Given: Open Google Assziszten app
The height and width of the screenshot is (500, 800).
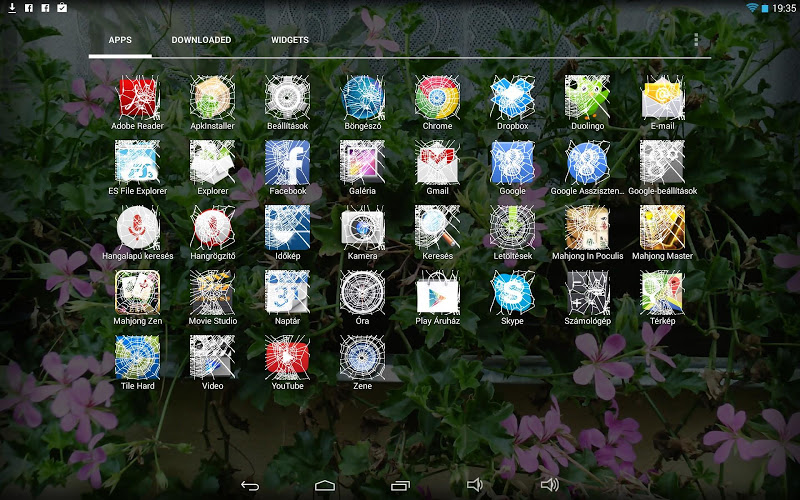Looking at the screenshot, I should (x=587, y=163).
